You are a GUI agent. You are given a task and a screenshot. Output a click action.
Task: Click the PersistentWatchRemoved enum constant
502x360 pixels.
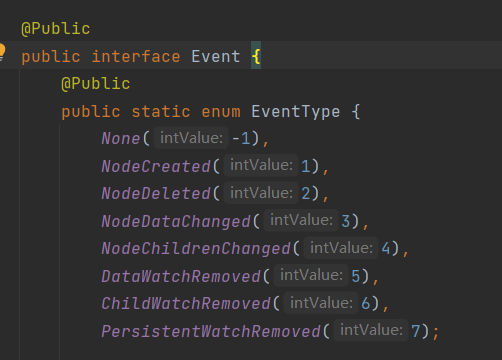[211, 331]
